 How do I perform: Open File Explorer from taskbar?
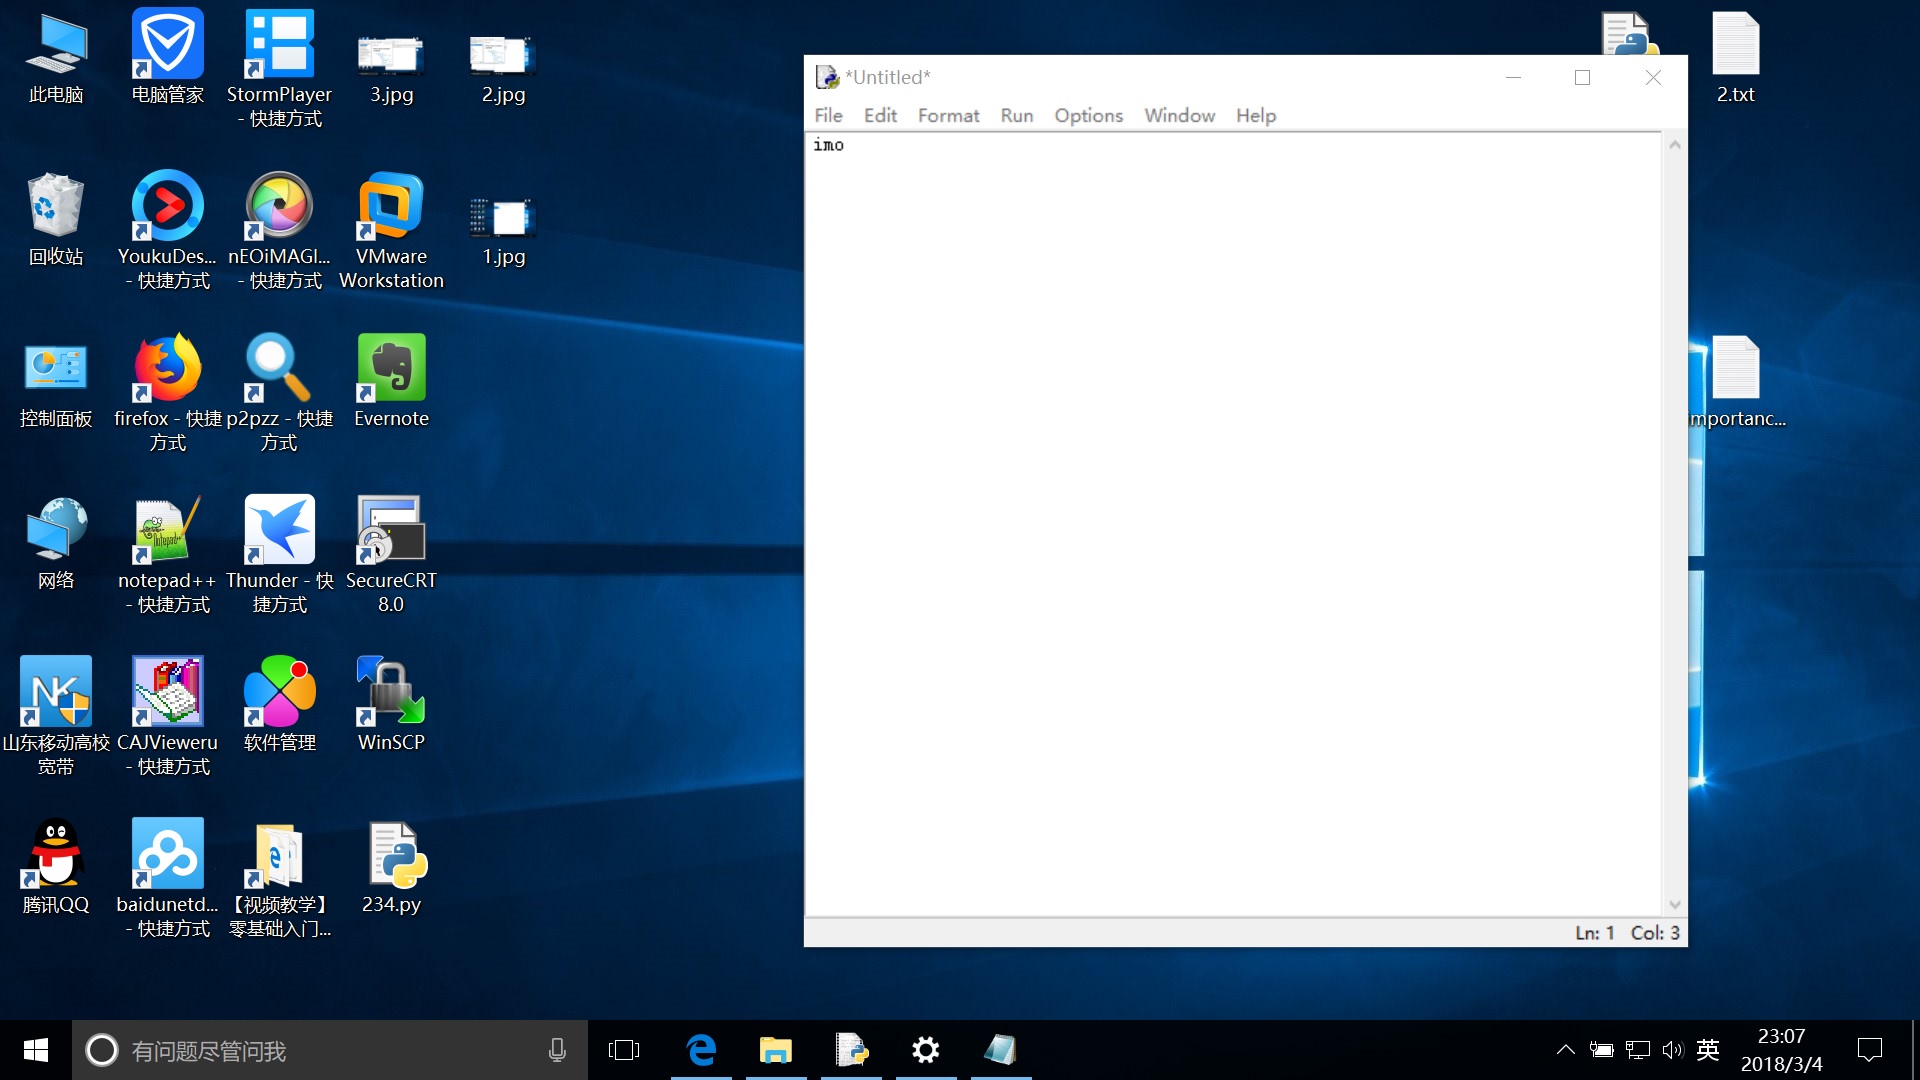[776, 1050]
